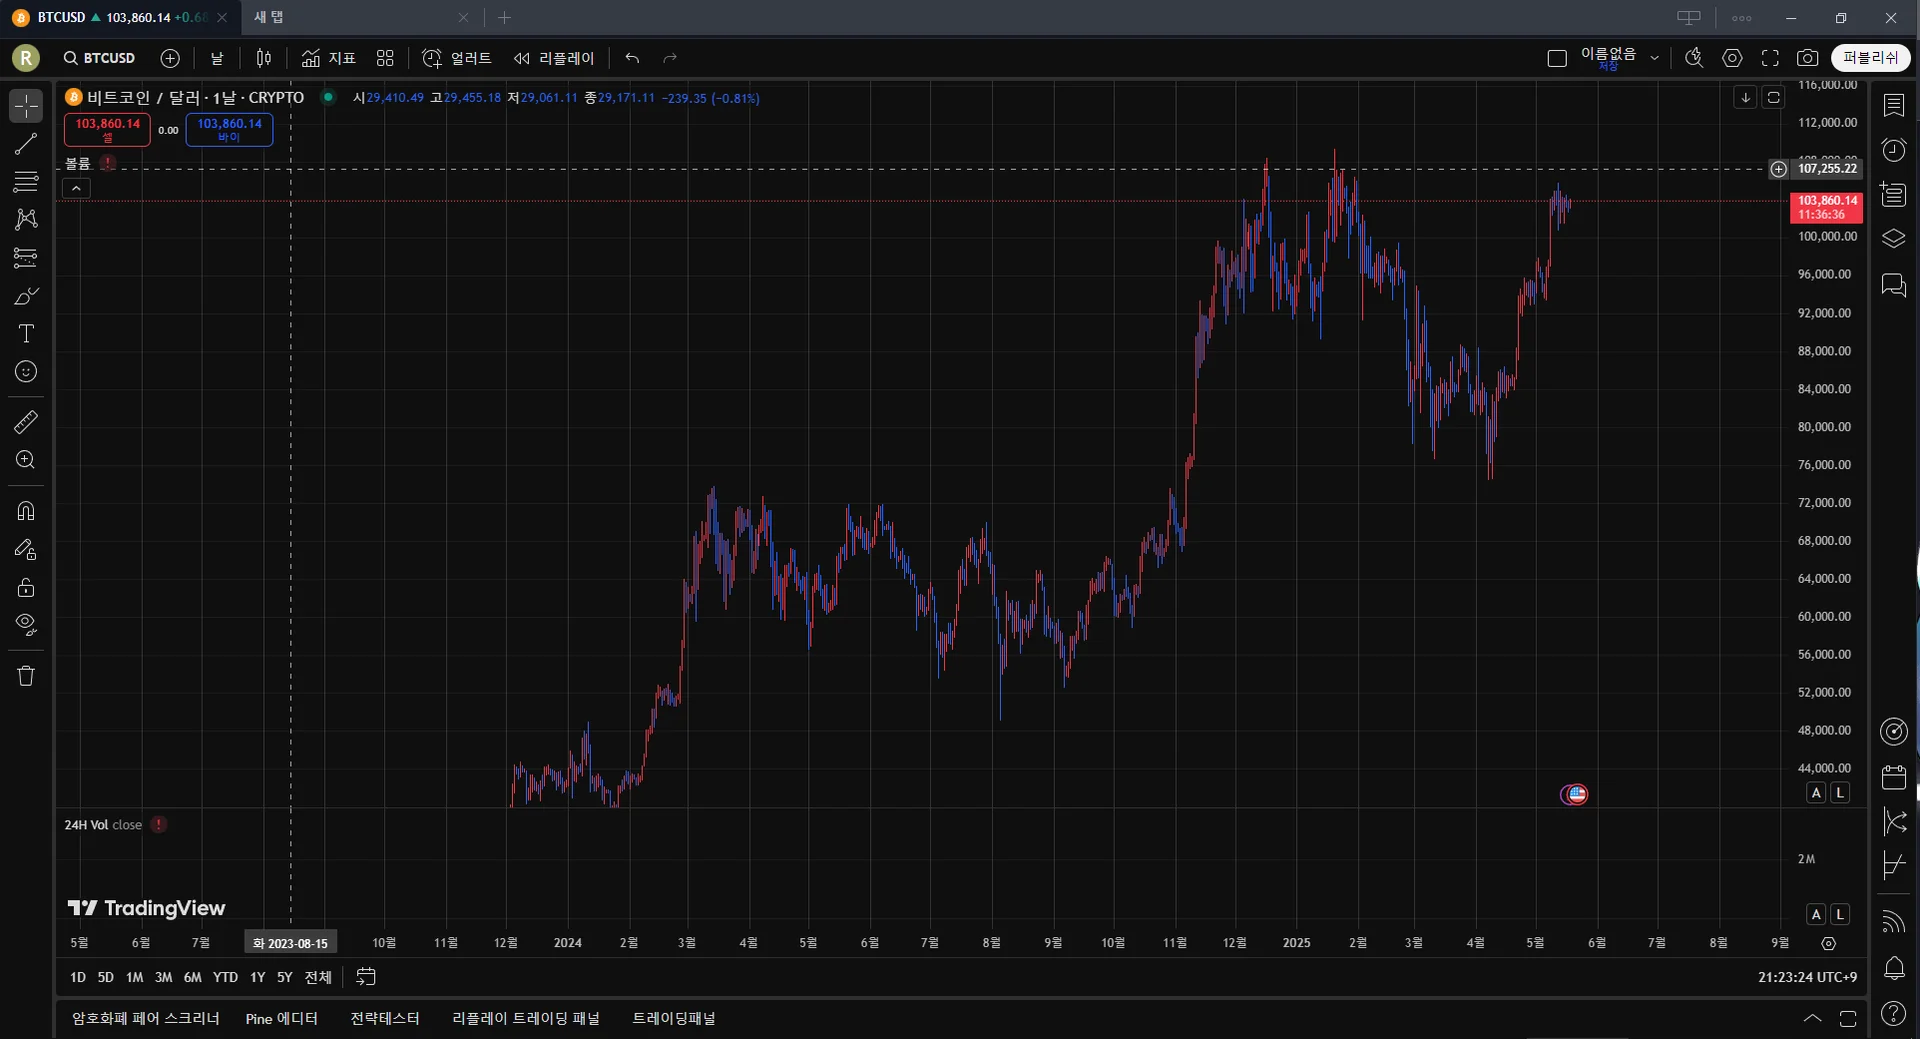
Task: Collapse the indicator legend chevron
Action: [76, 188]
